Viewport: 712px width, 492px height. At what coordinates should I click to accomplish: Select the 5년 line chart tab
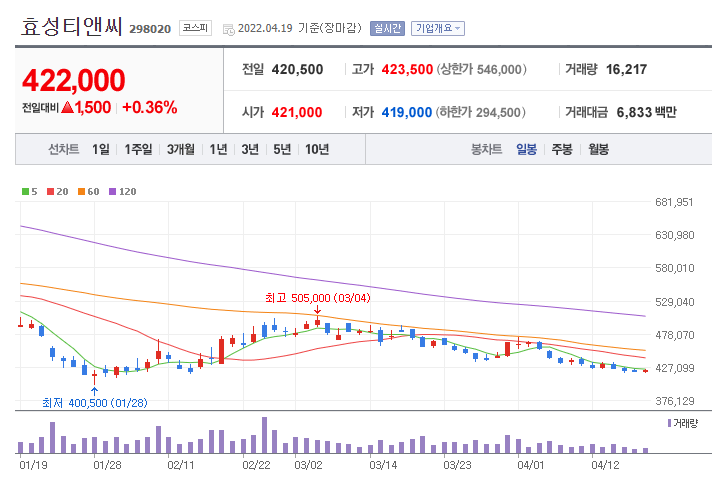[282, 149]
